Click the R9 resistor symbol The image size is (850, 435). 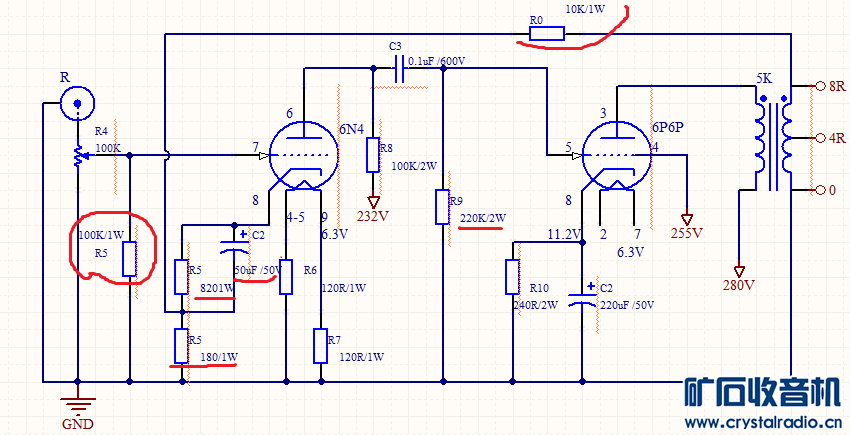[x=442, y=207]
